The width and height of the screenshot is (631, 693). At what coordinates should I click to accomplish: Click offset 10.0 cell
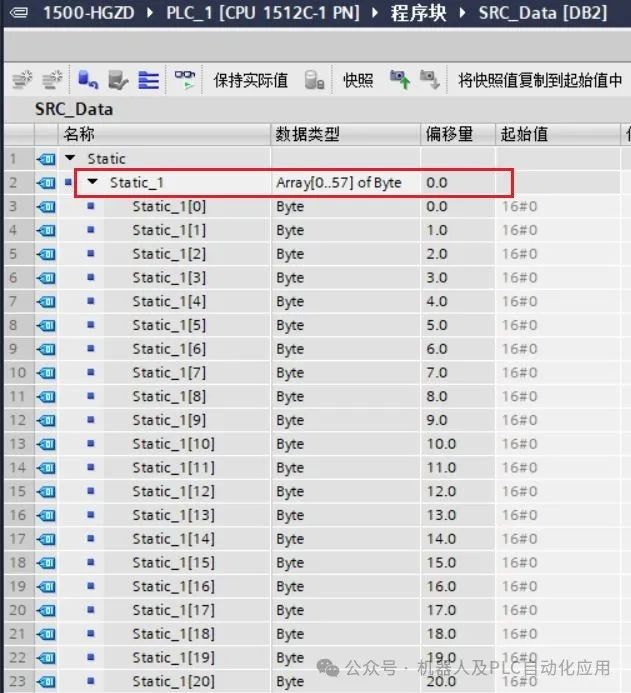pos(458,444)
